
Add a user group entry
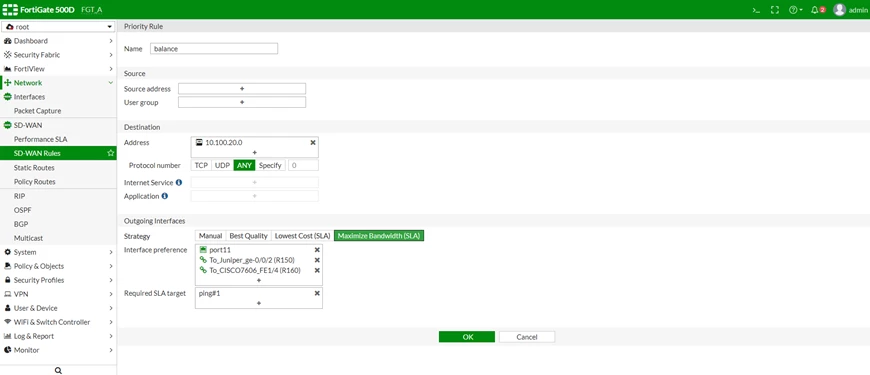tap(242, 102)
